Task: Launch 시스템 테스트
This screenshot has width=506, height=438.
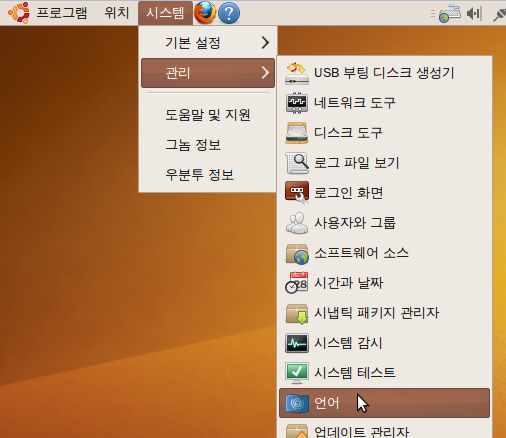Action: point(384,373)
